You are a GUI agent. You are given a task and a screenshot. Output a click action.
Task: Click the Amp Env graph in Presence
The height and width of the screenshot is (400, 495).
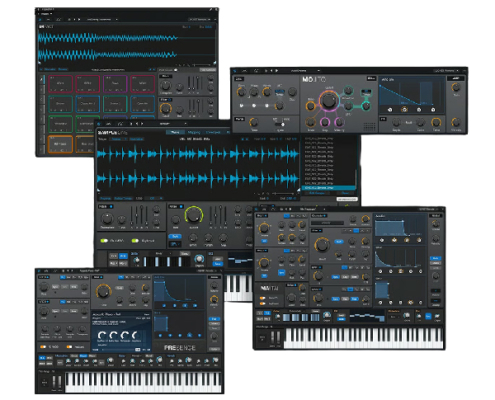(178, 291)
